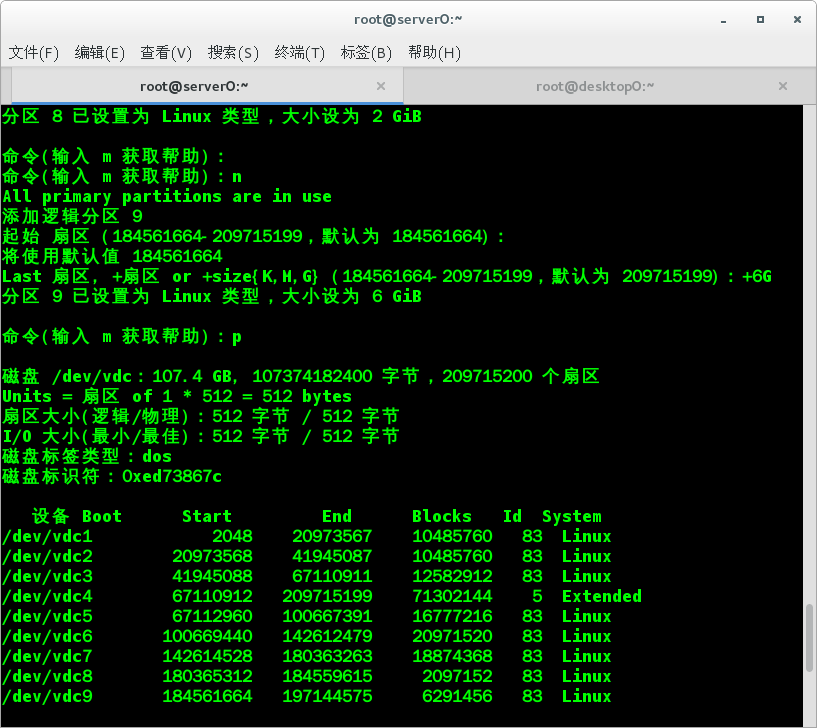Click 'All primary partitions are in use' line
Screen dimensions: 817x728
point(167,196)
